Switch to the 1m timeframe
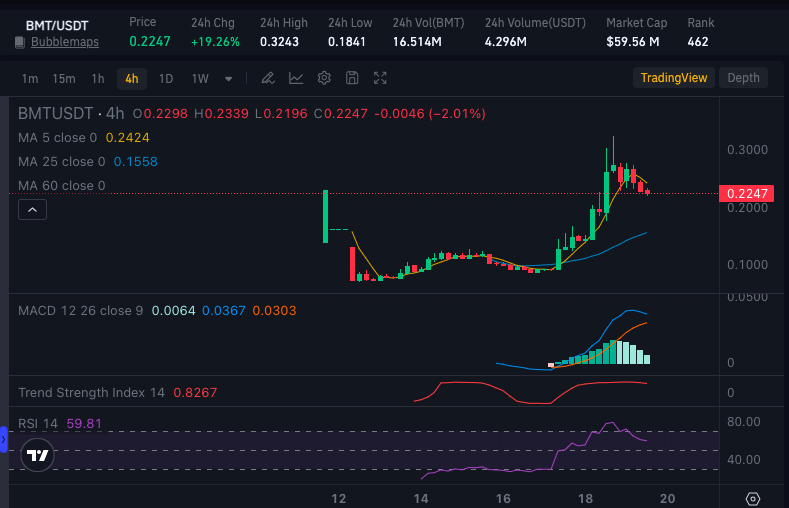This screenshot has width=789, height=508. (x=30, y=79)
